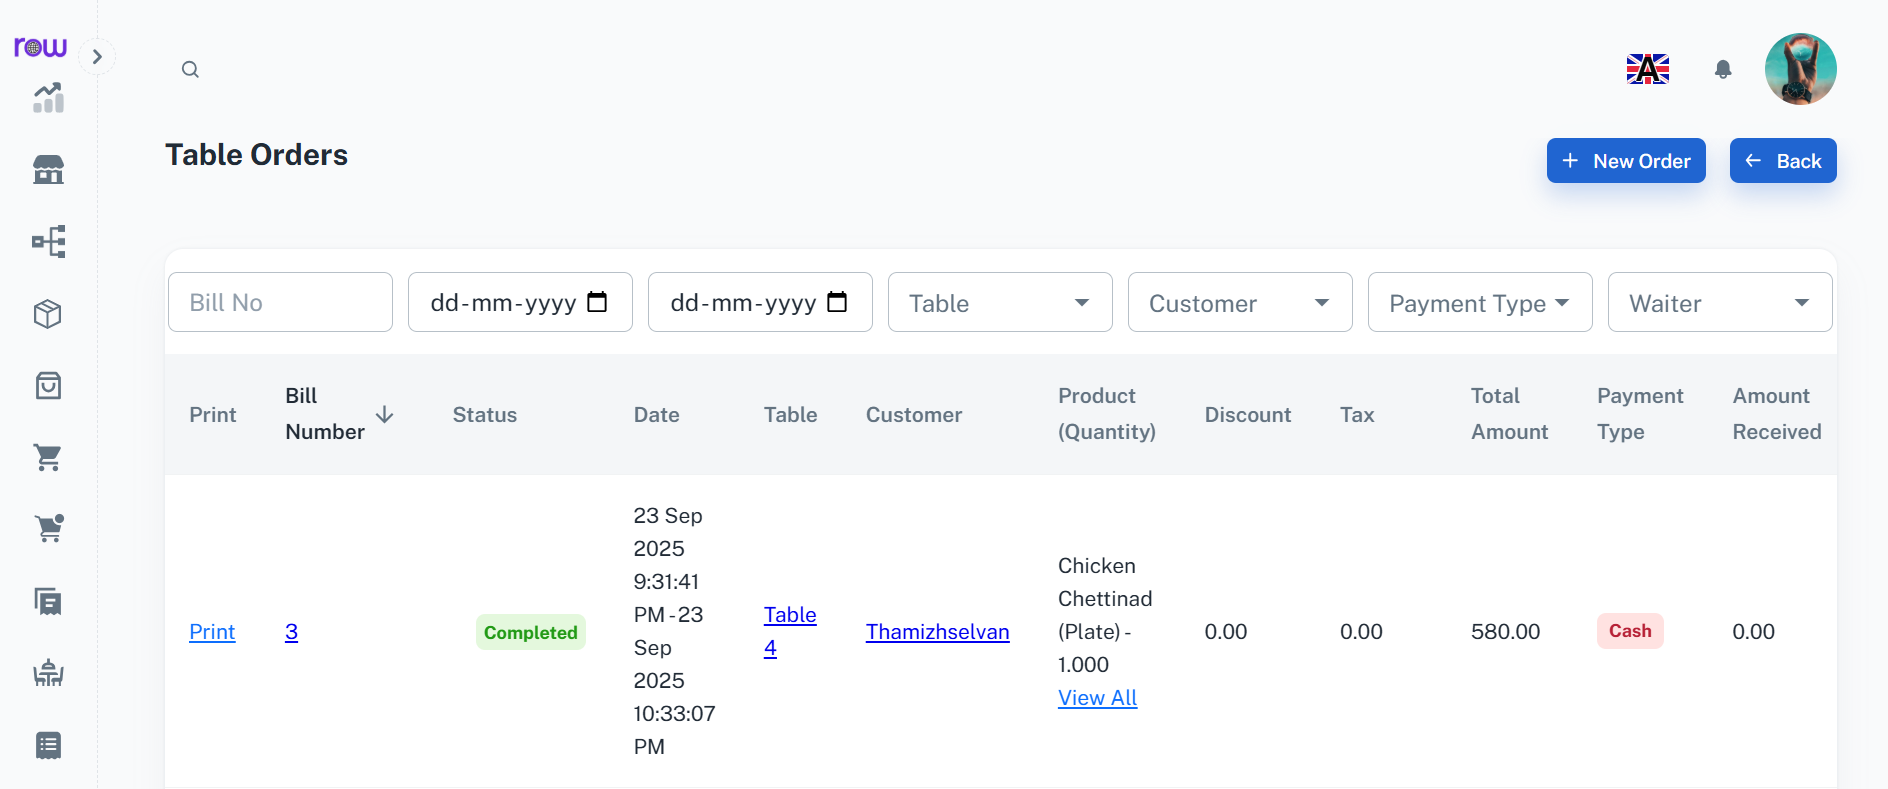The image size is (1888, 789).
Task: Click the search magnifier icon
Action: pyautogui.click(x=190, y=69)
